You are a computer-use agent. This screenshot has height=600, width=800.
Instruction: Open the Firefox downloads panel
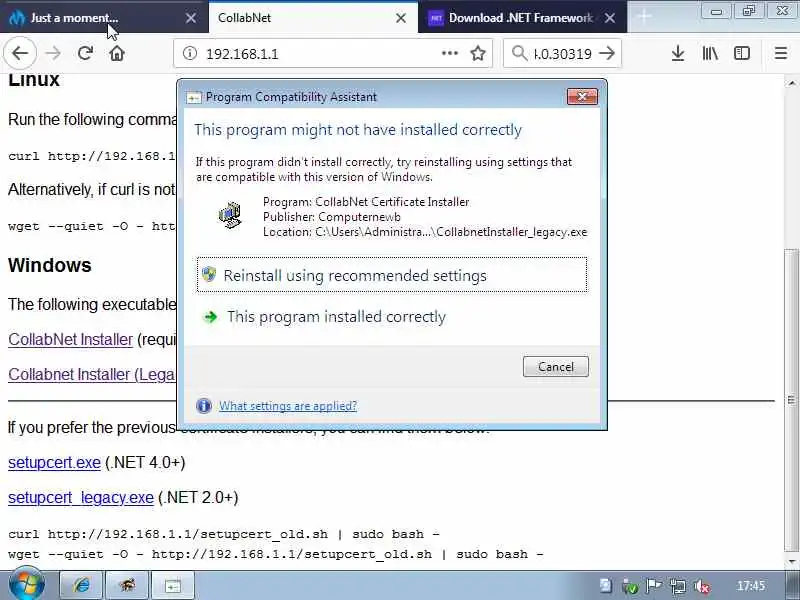(x=678, y=53)
